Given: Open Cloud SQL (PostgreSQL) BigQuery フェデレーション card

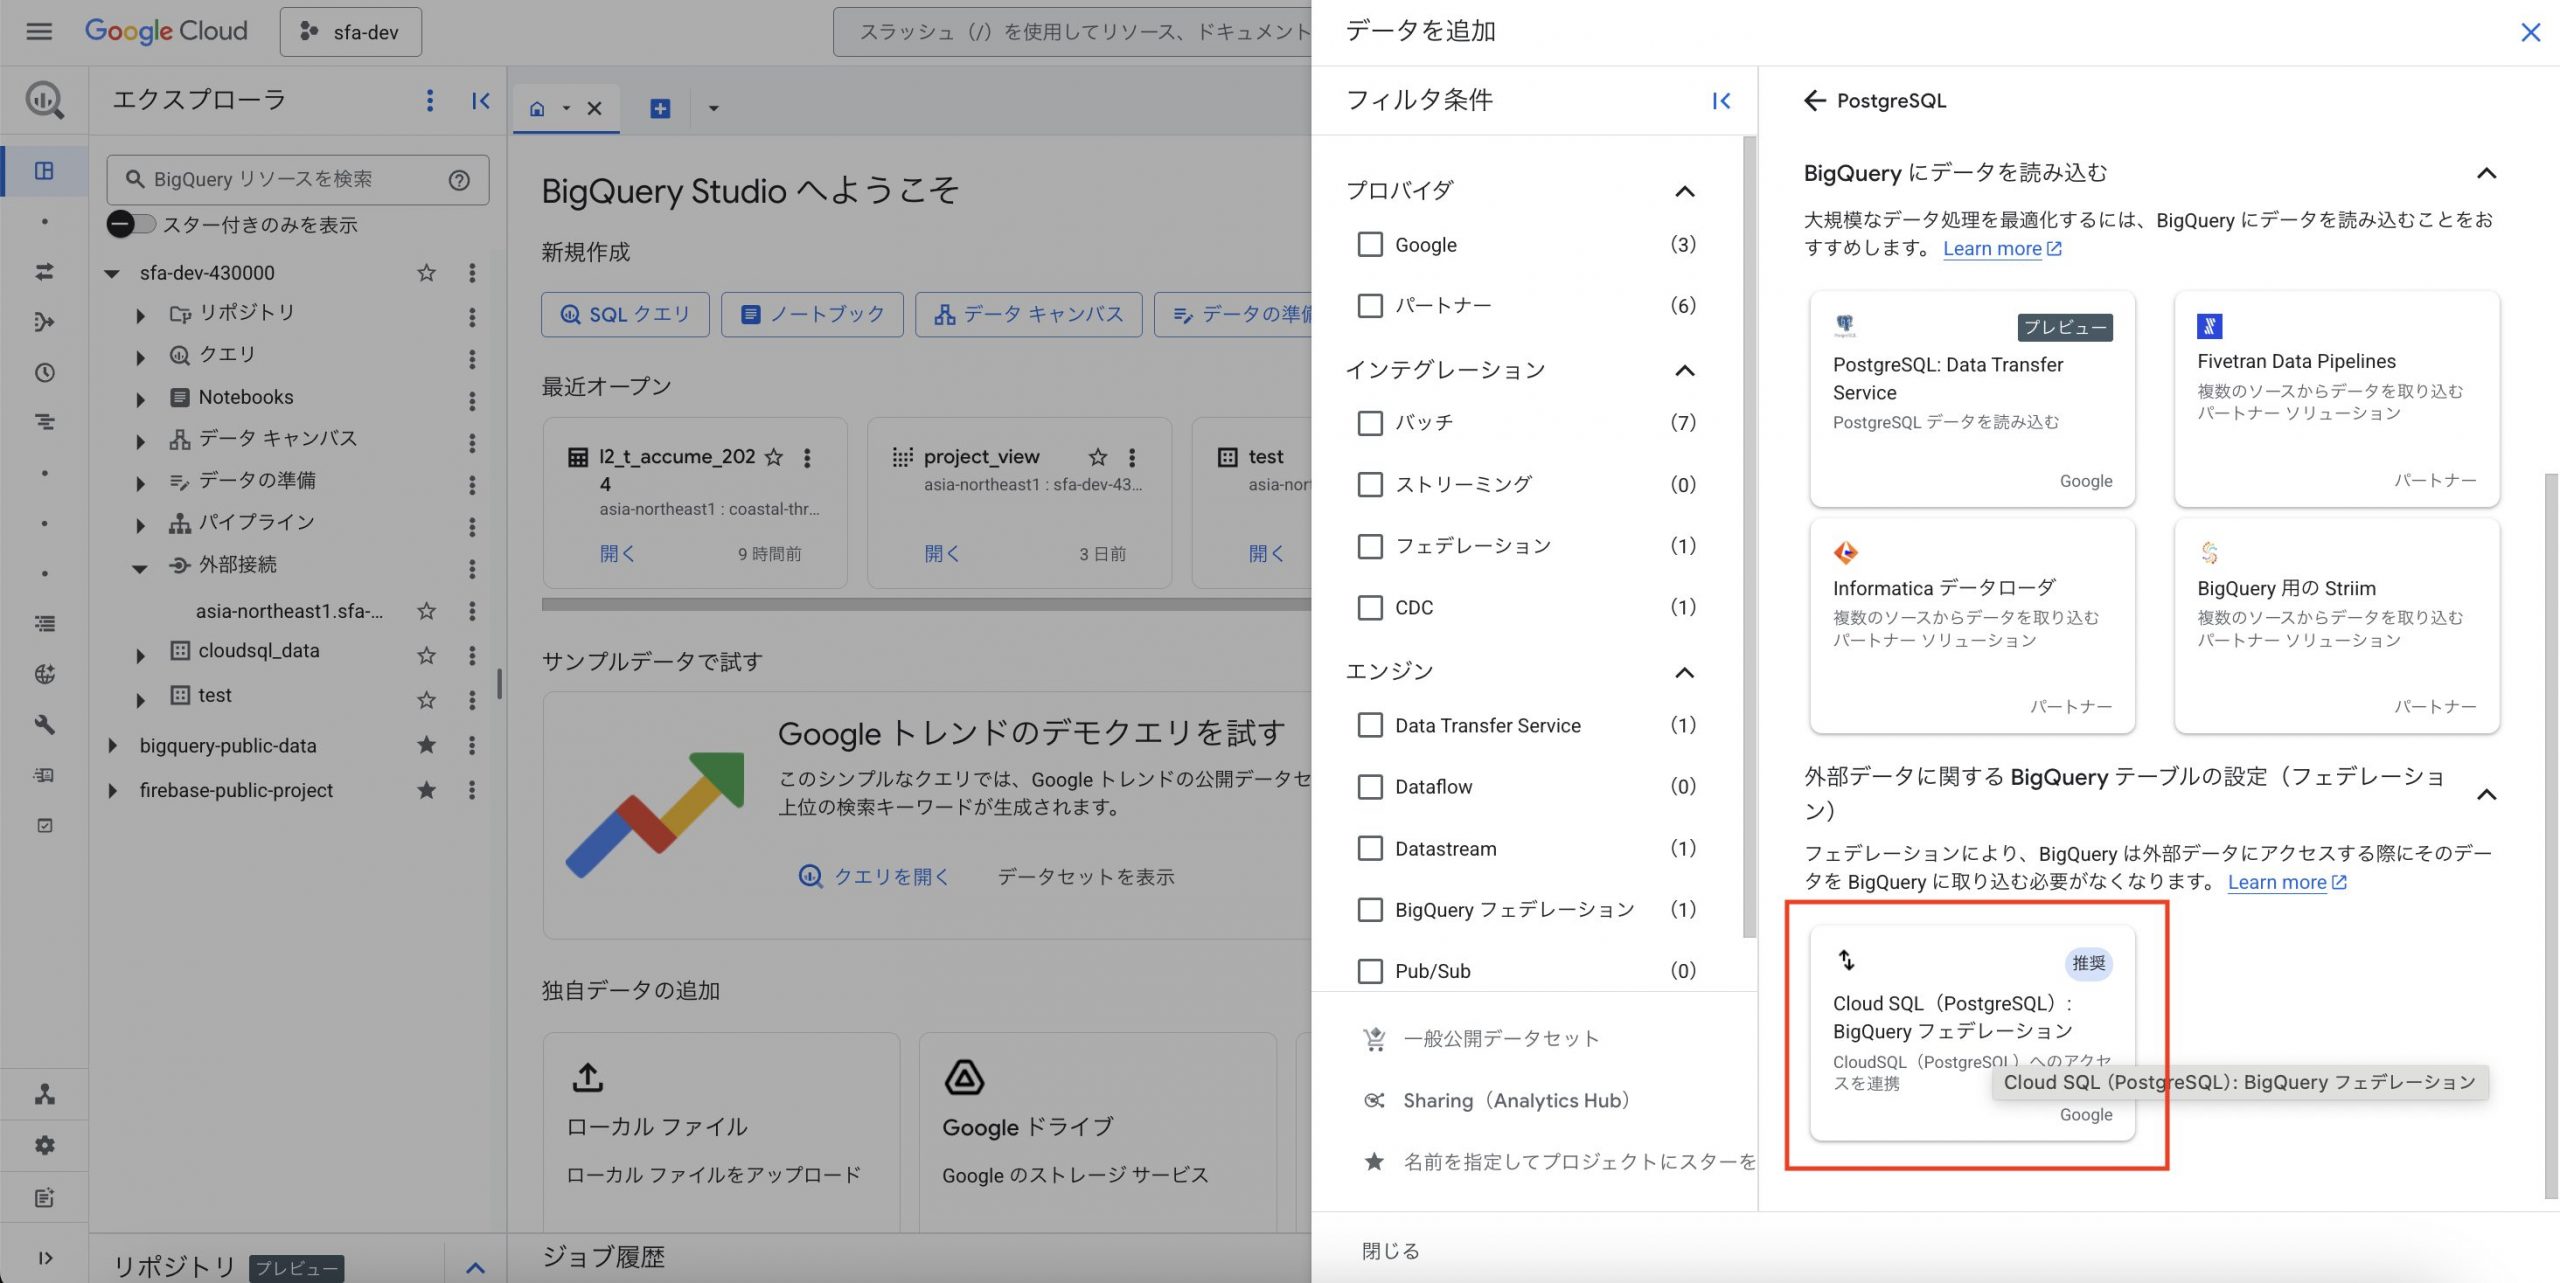Looking at the screenshot, I should coord(1972,1033).
